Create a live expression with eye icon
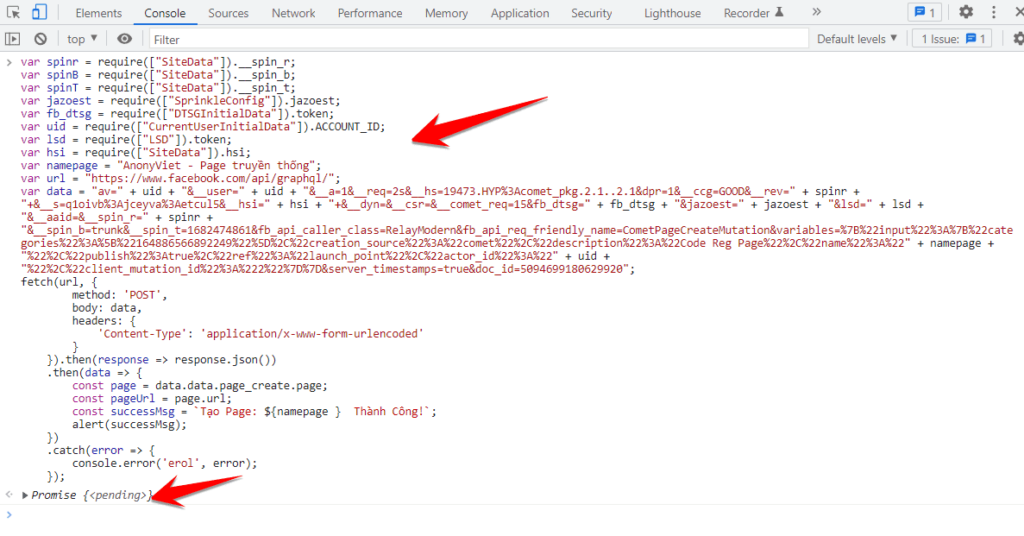The width and height of the screenshot is (1024, 536). pos(124,39)
